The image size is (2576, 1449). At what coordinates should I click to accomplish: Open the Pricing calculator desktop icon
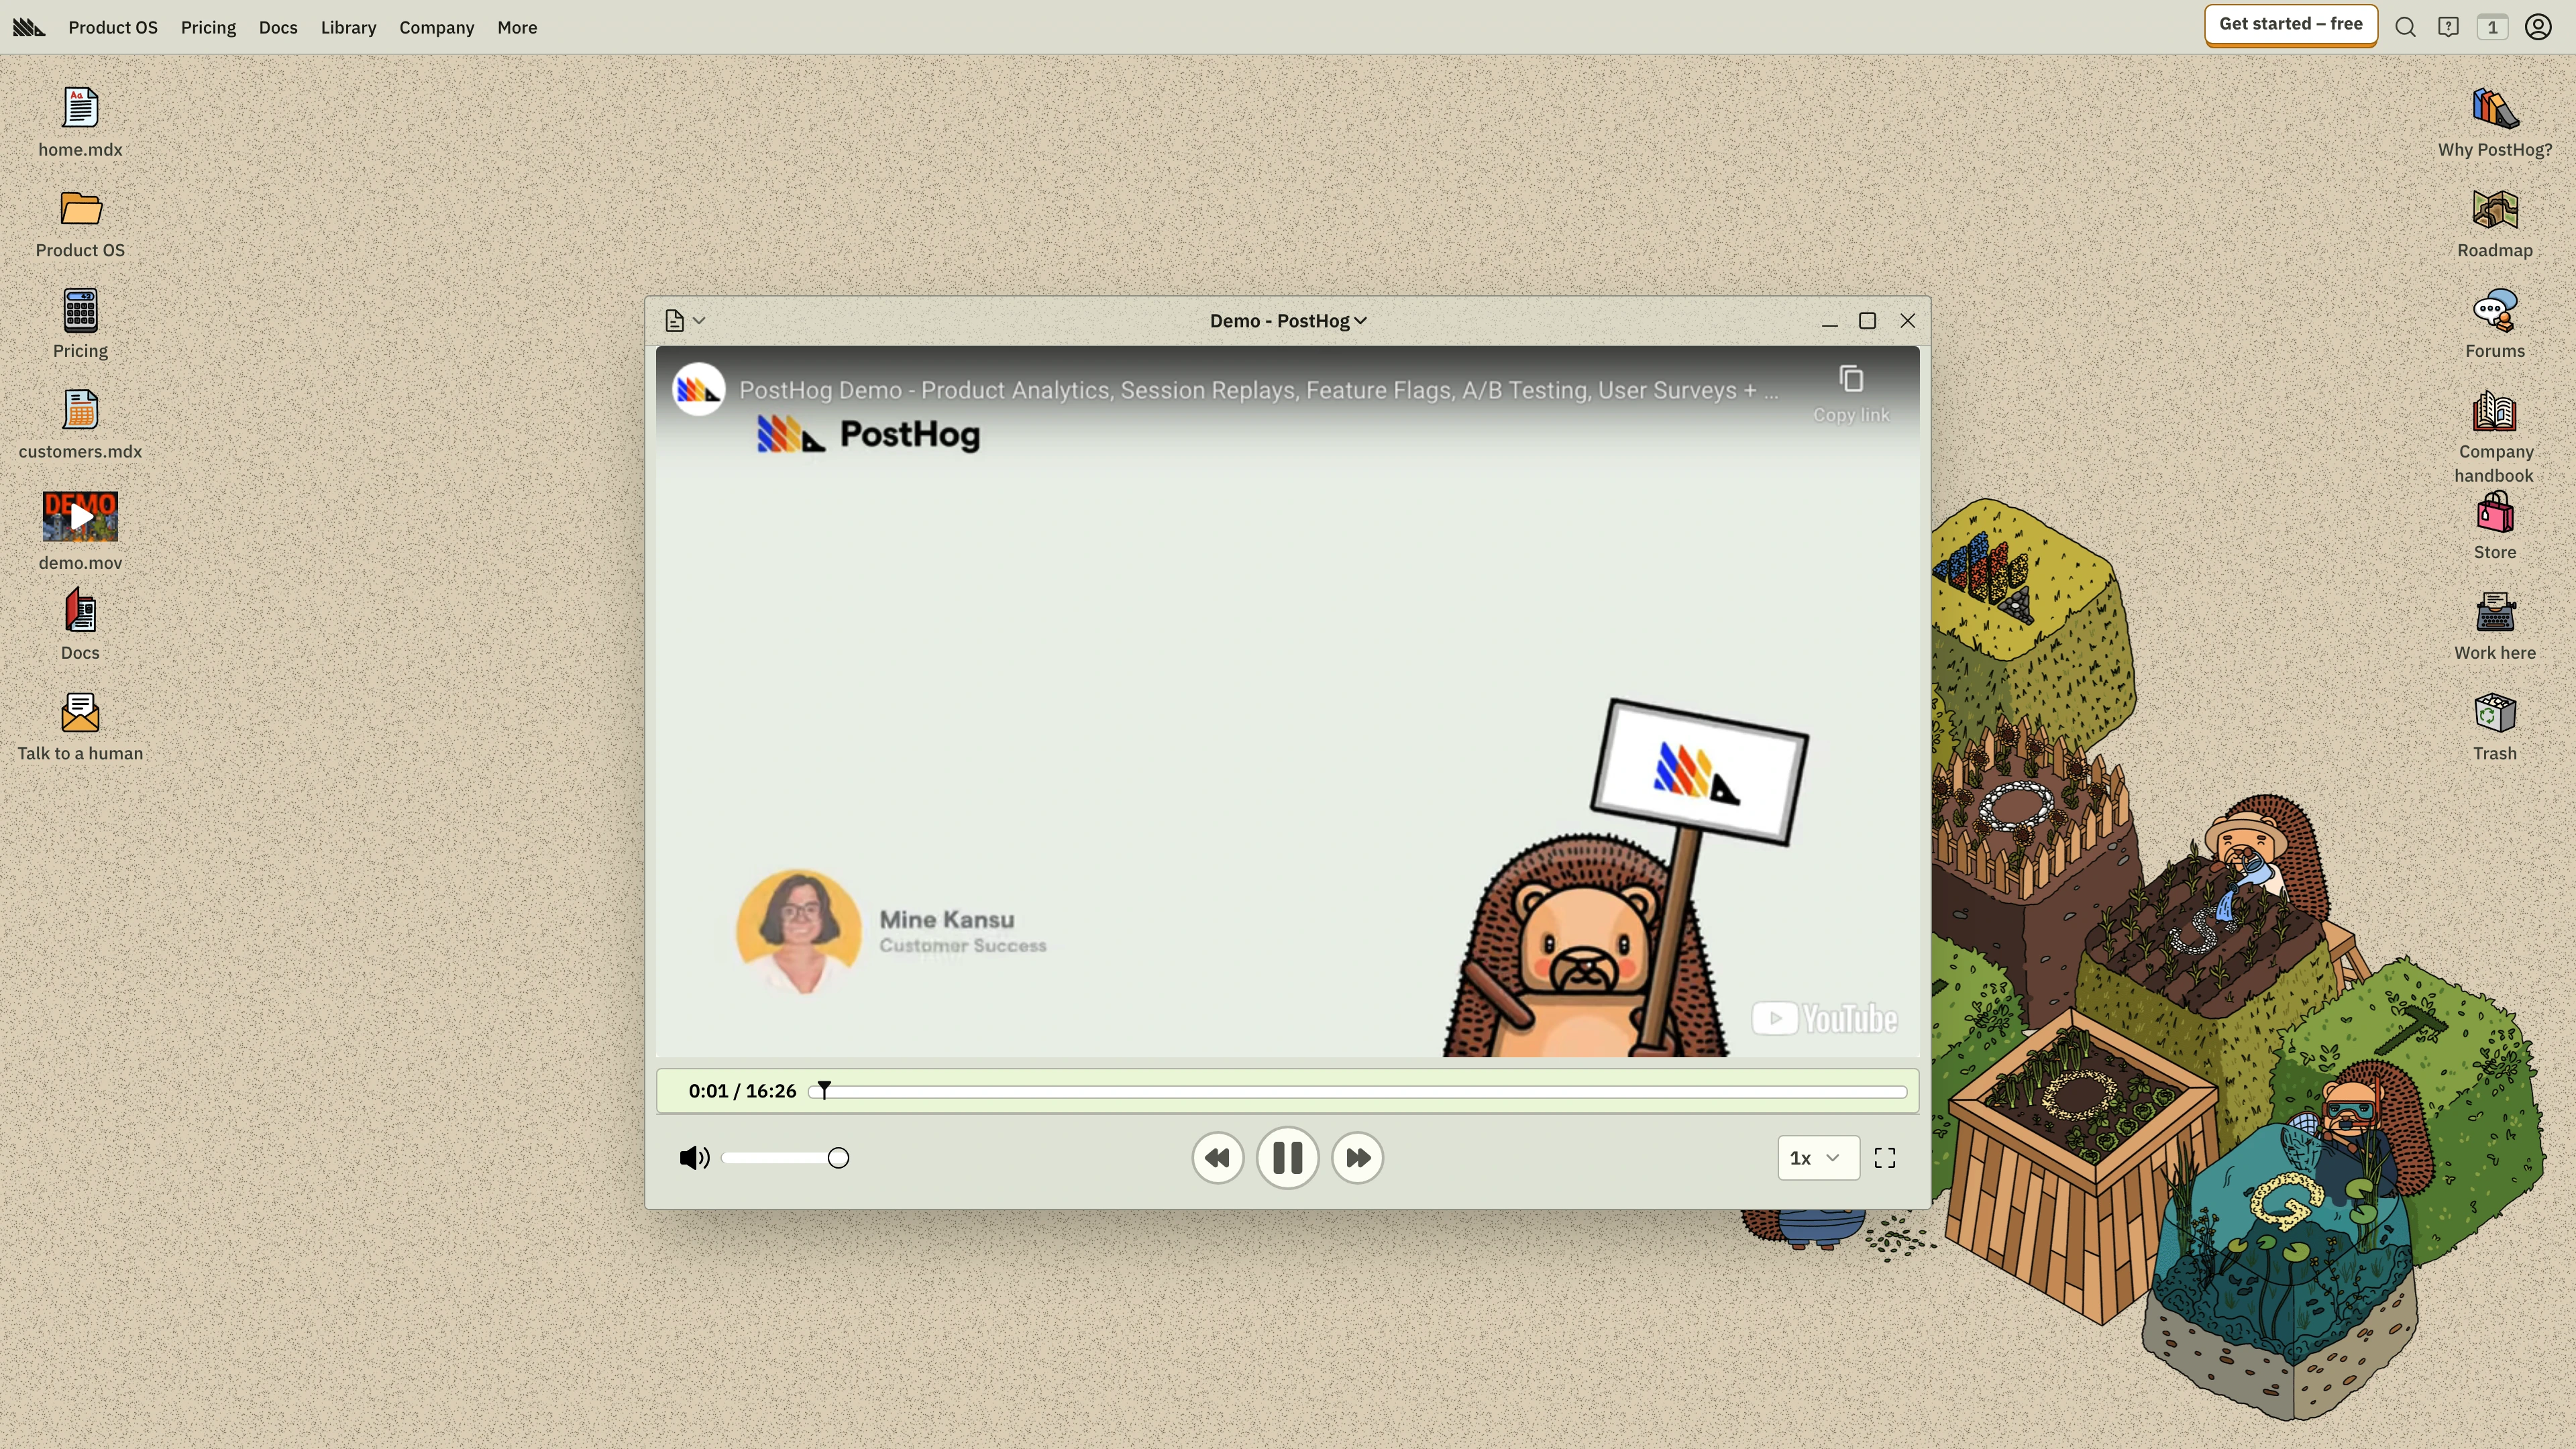click(80, 310)
